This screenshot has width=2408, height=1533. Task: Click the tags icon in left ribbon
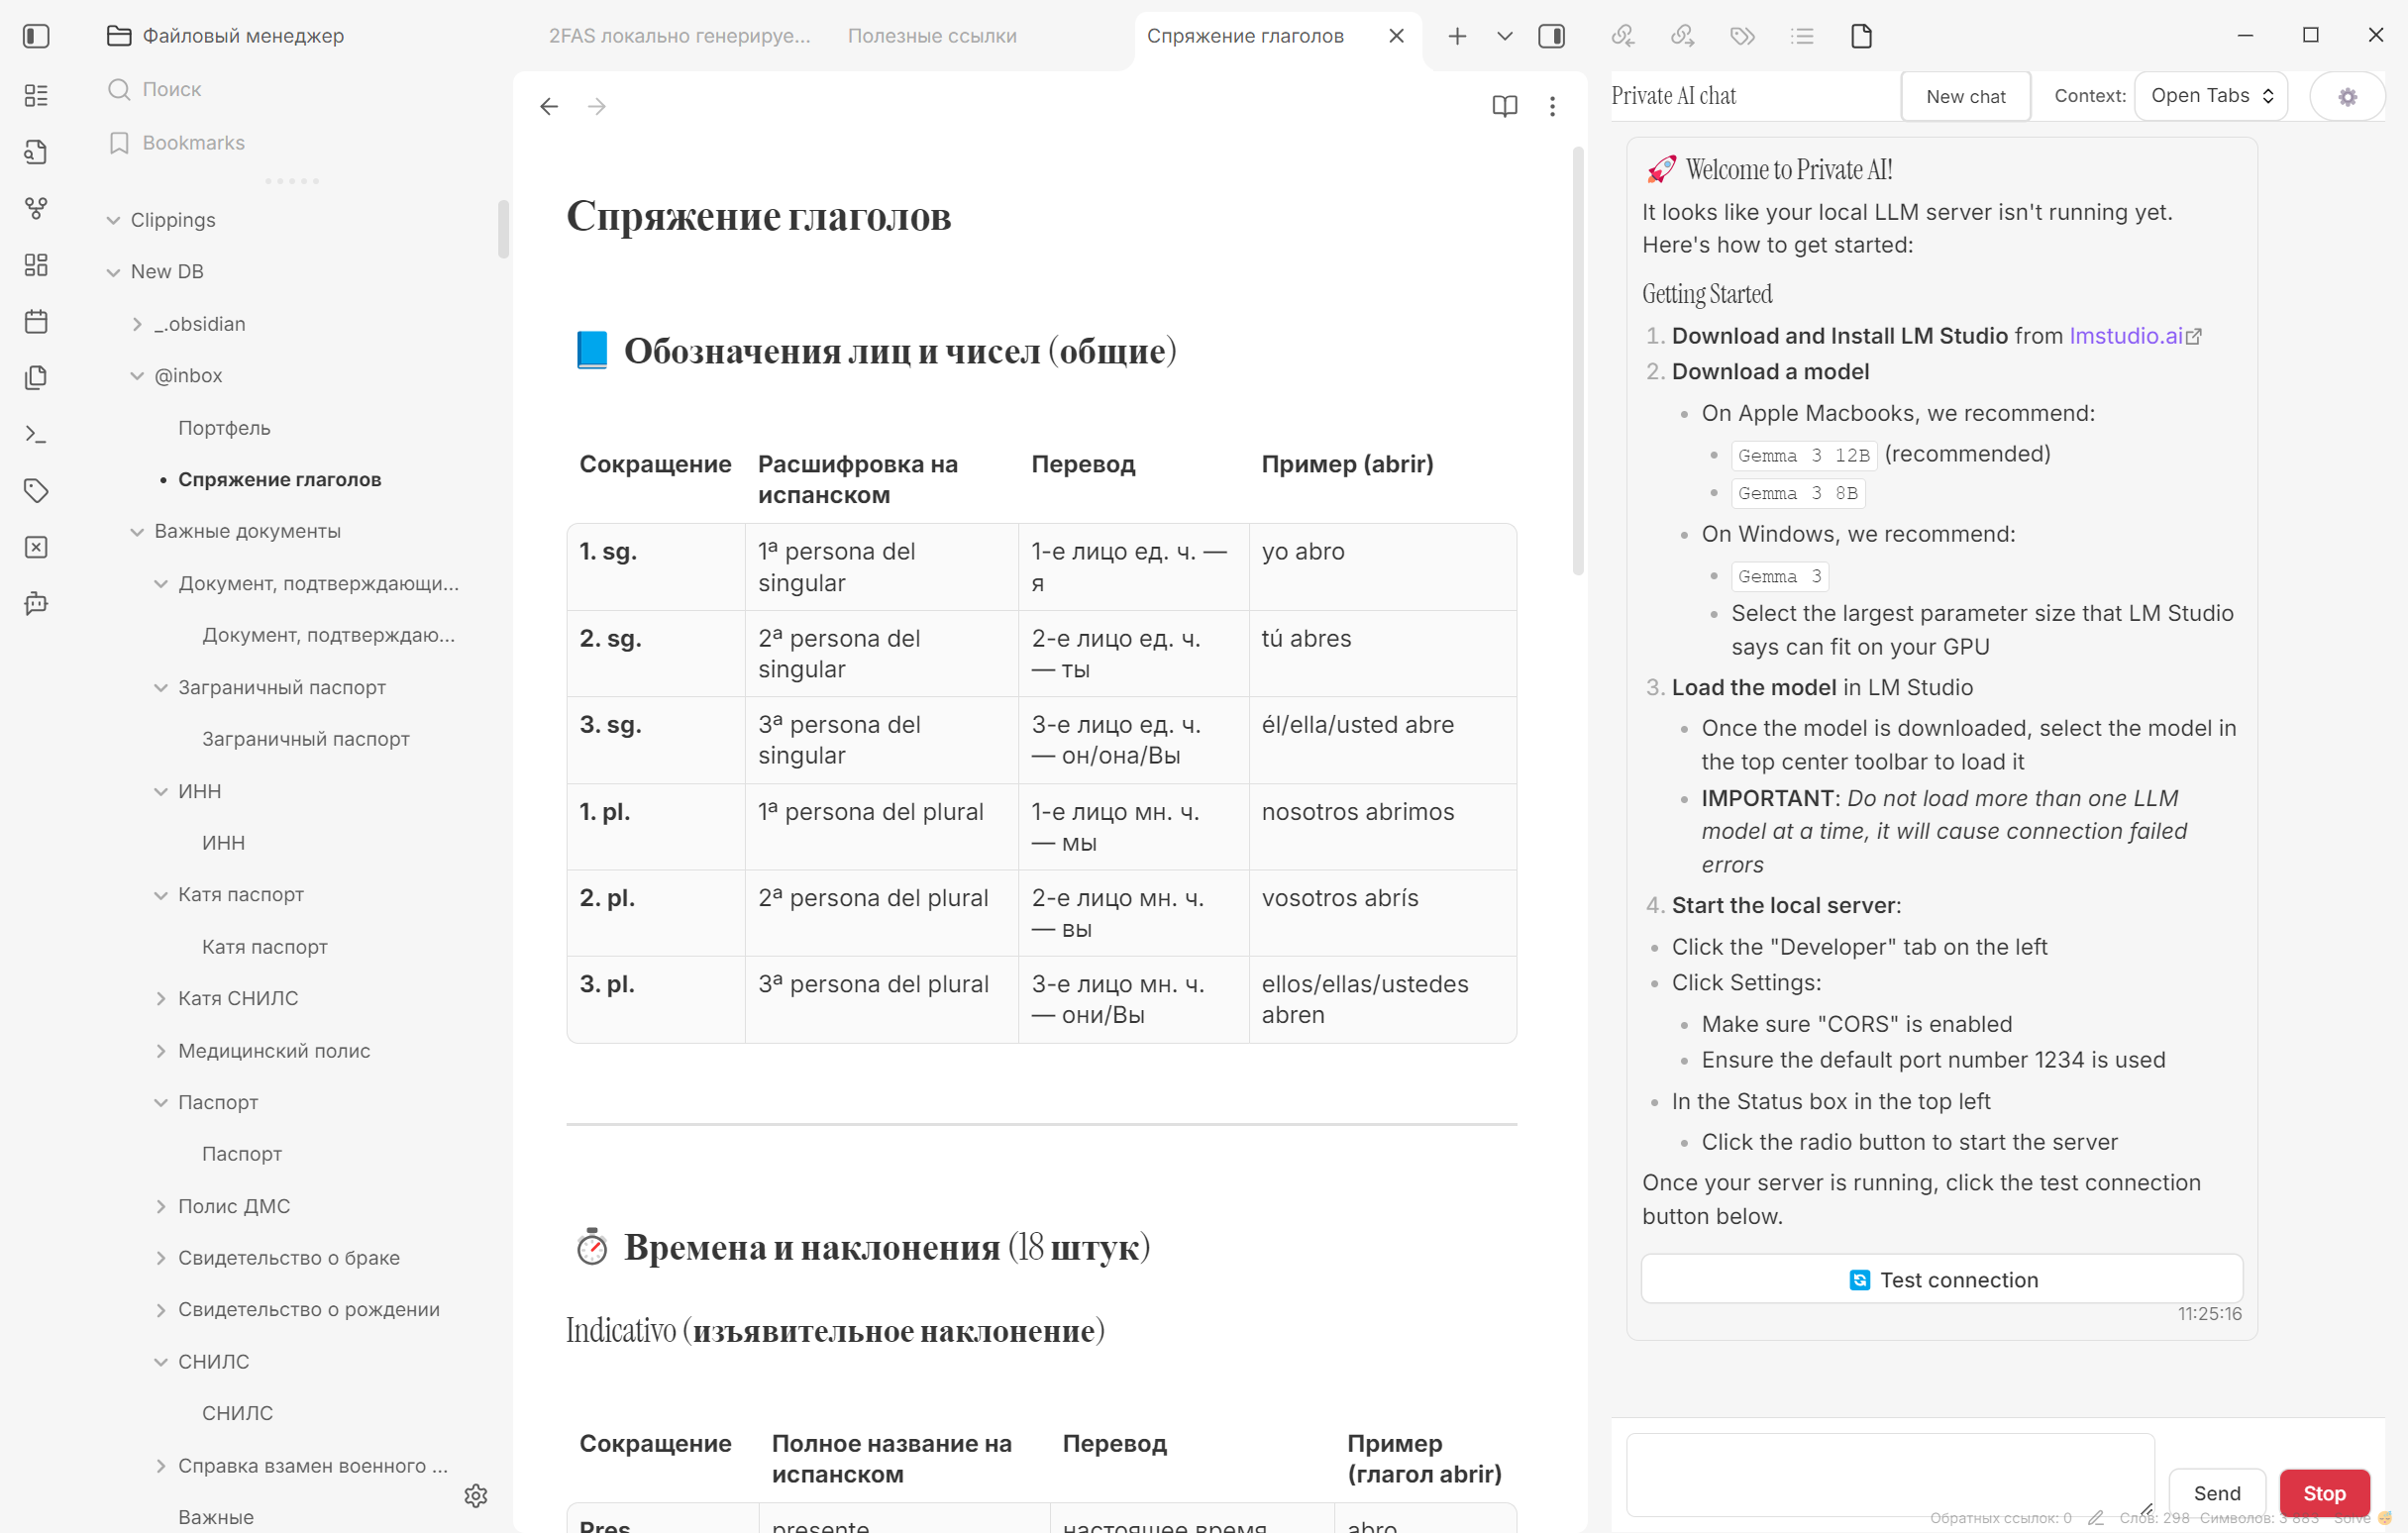(x=36, y=490)
